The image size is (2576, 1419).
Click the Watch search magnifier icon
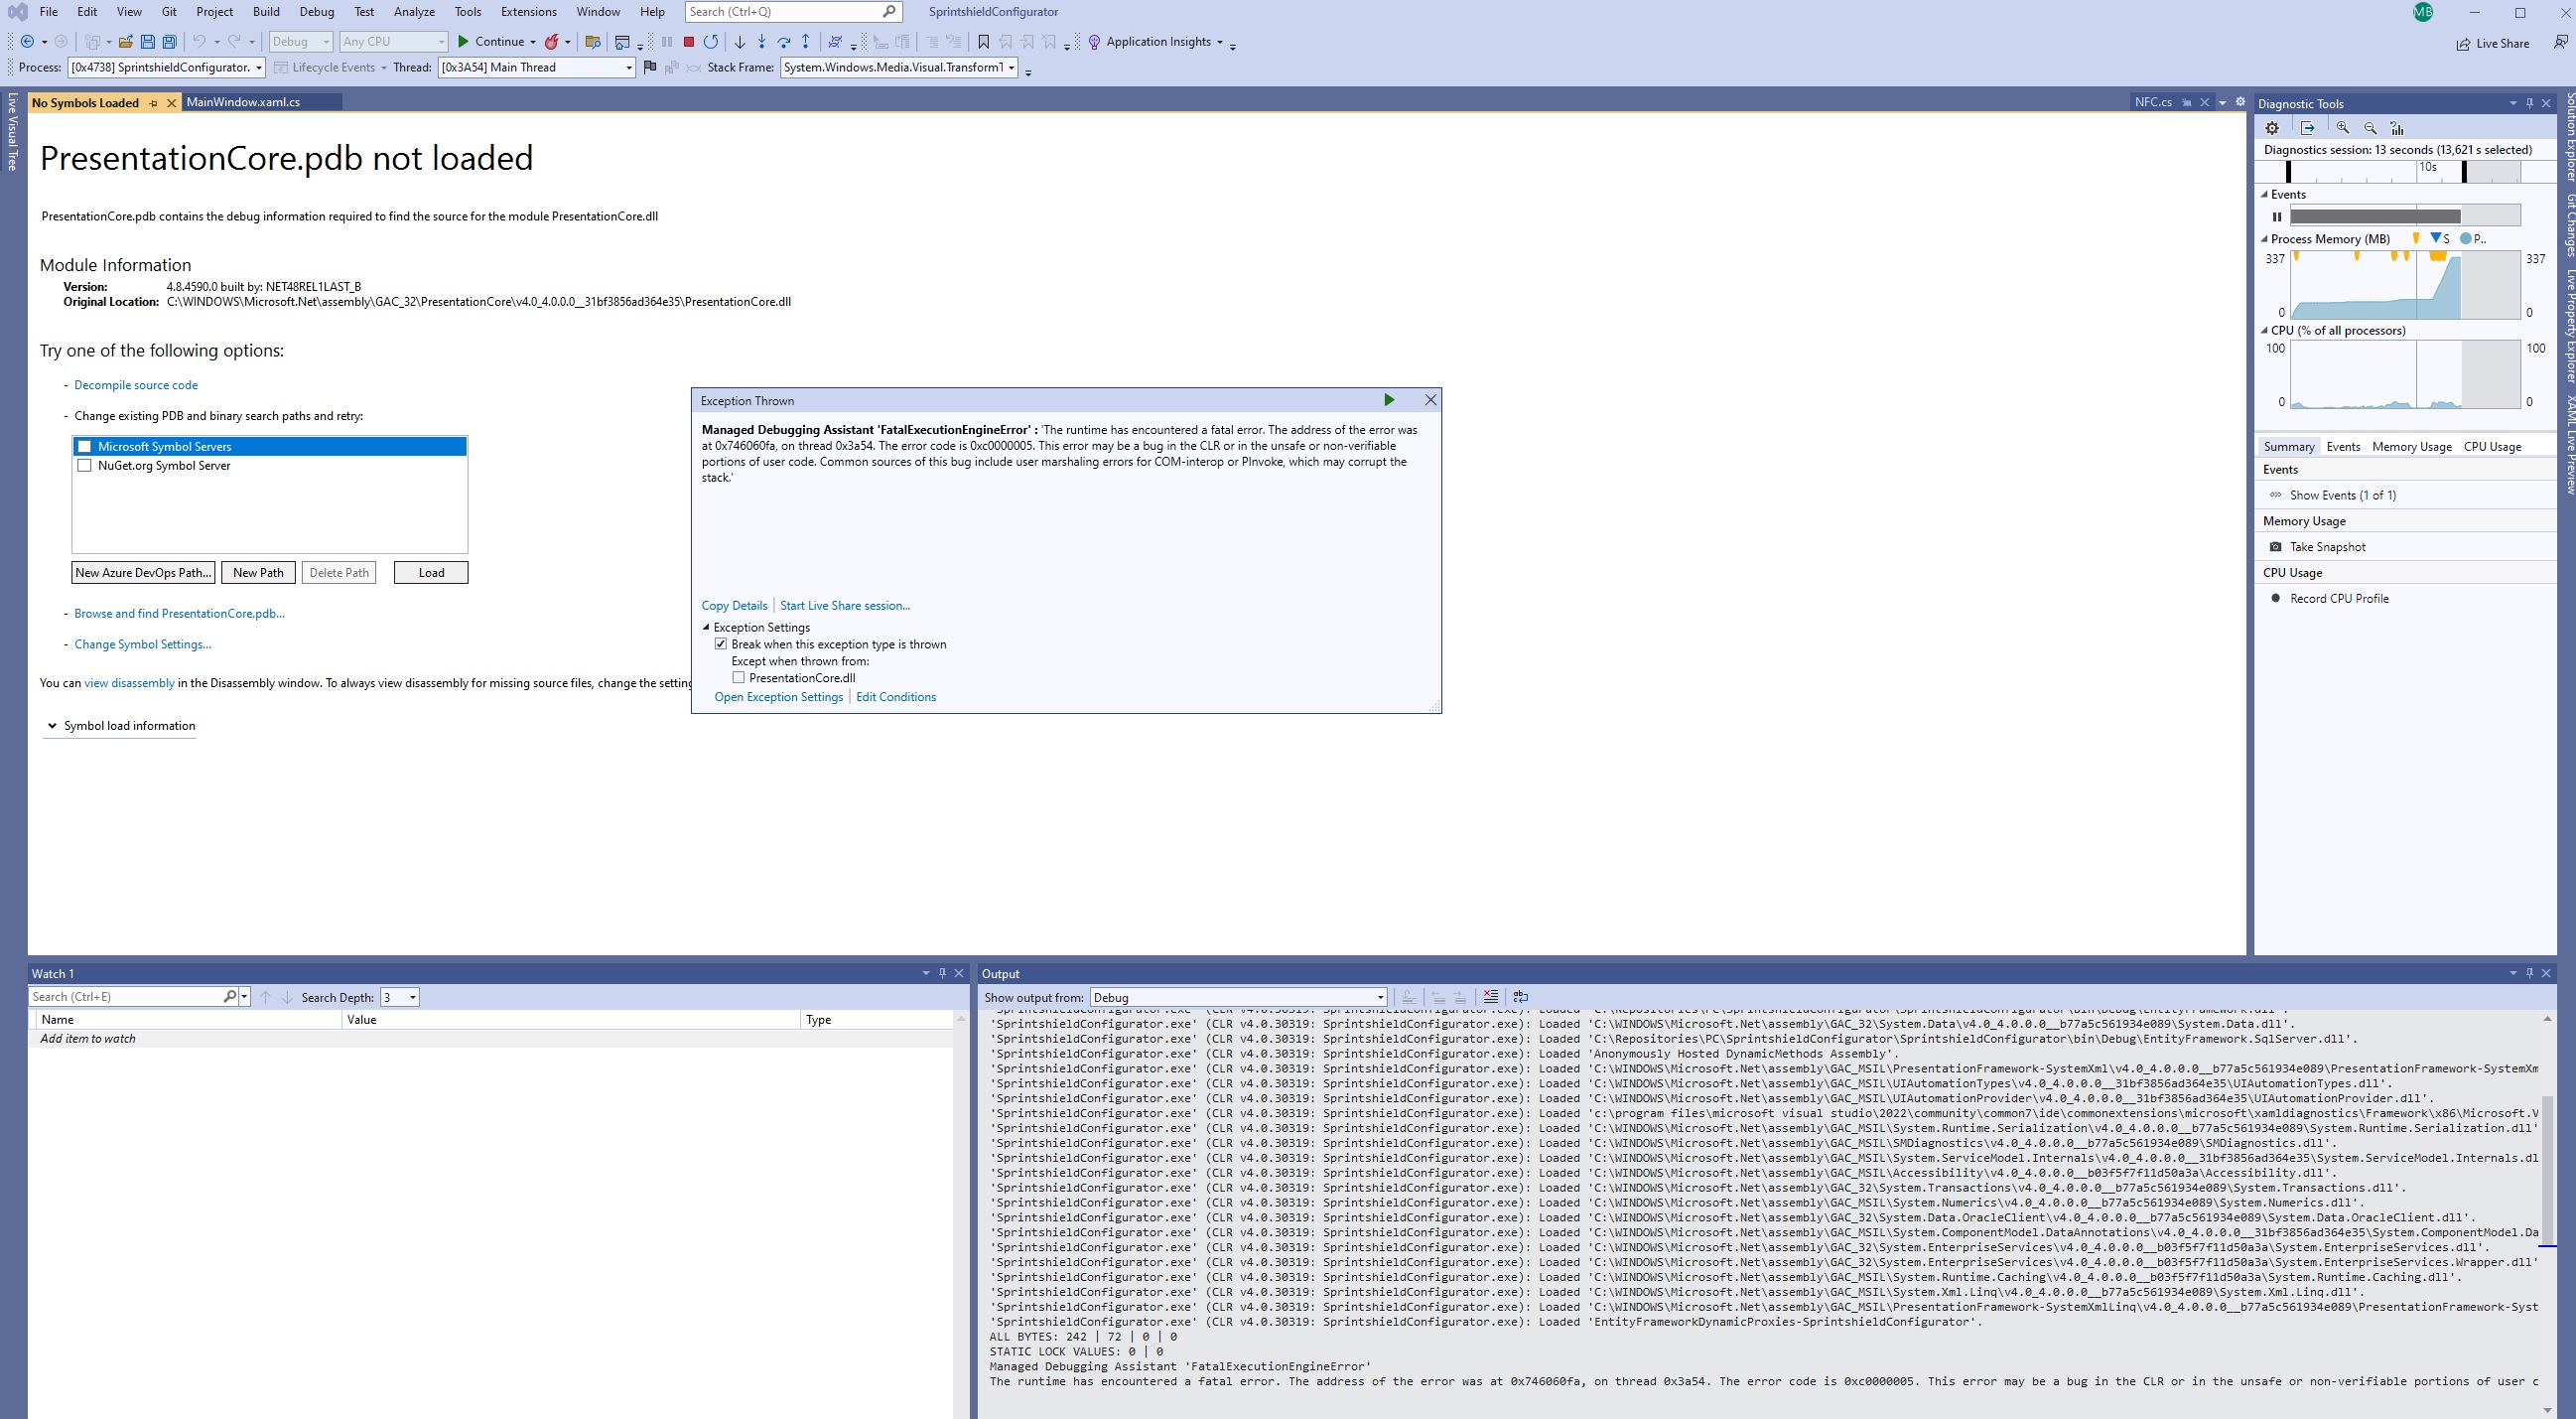click(x=229, y=997)
